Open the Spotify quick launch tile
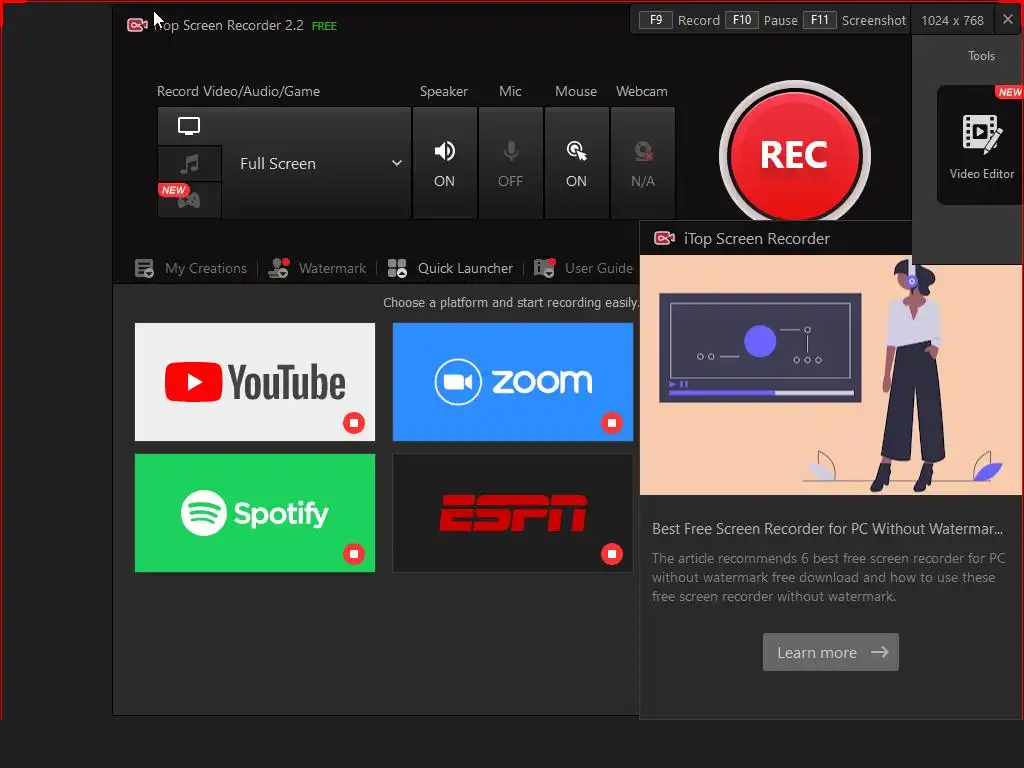1024x768 pixels. [x=255, y=513]
